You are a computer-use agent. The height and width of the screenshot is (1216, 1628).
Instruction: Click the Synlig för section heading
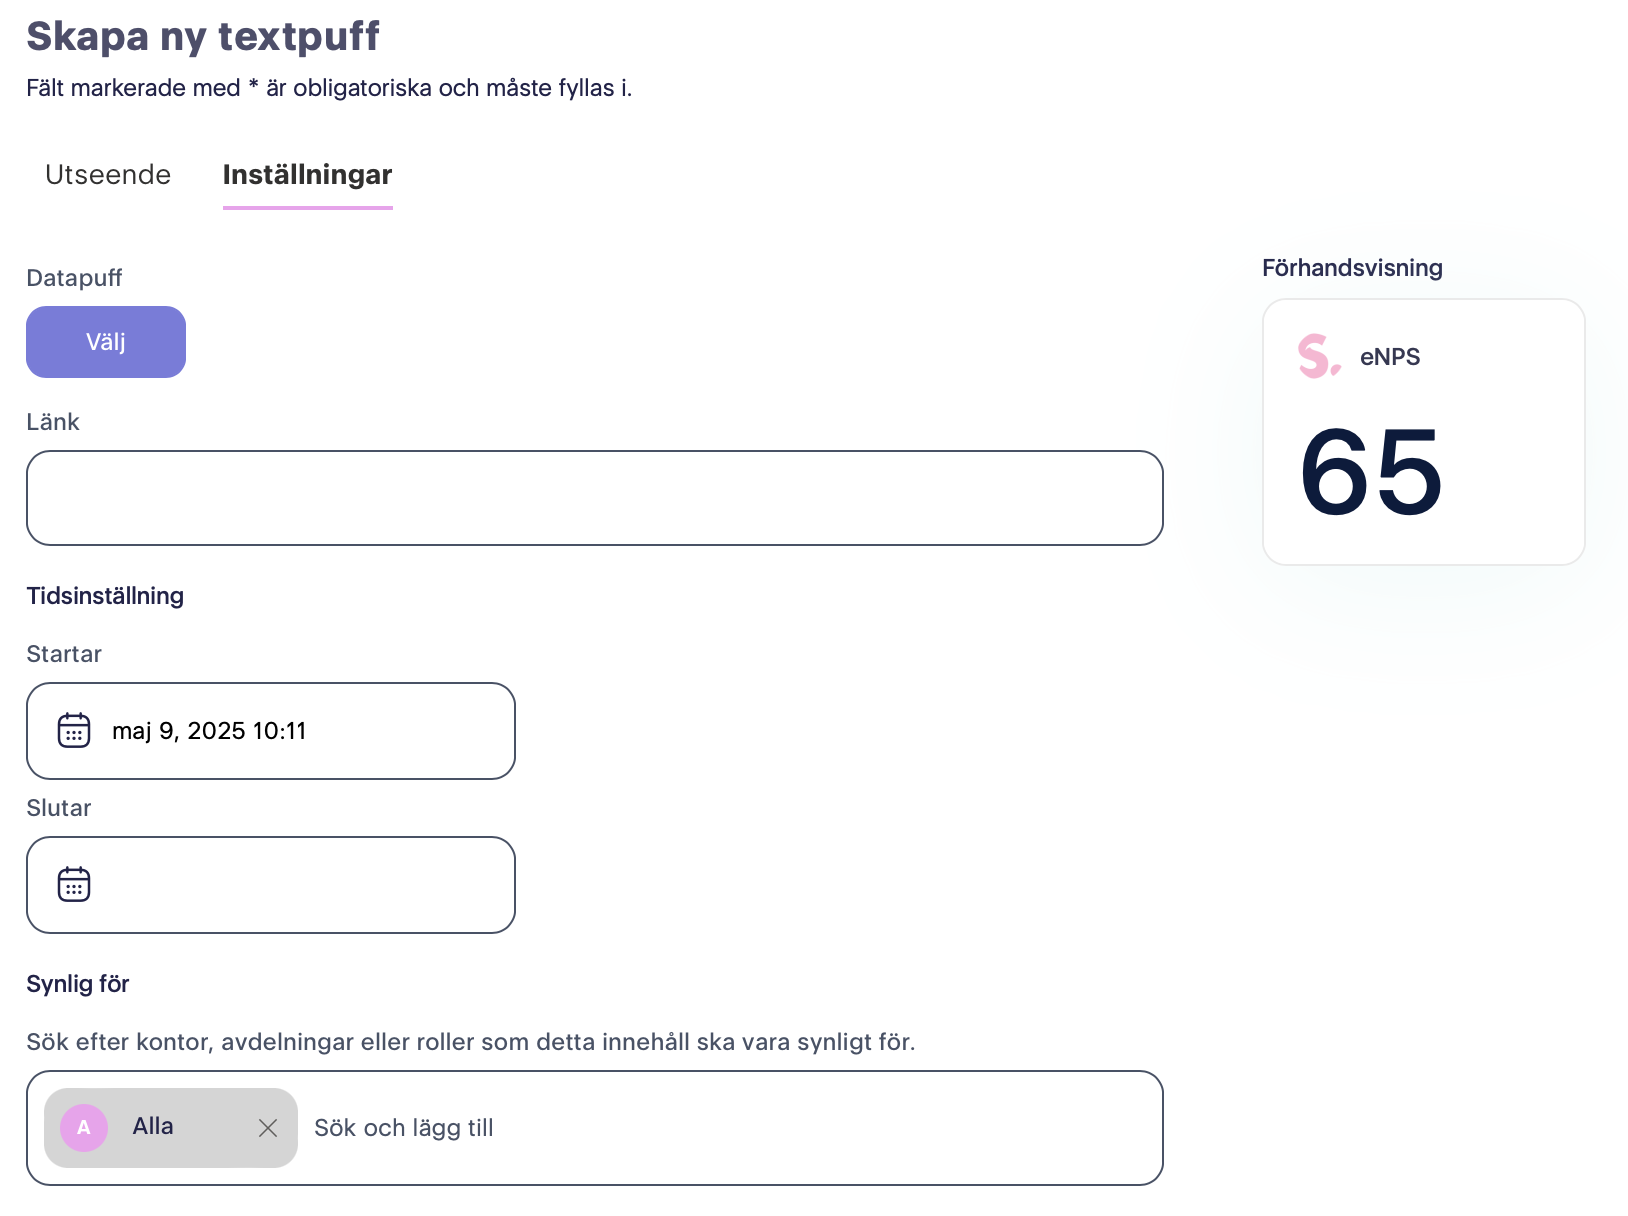pyautogui.click(x=78, y=984)
